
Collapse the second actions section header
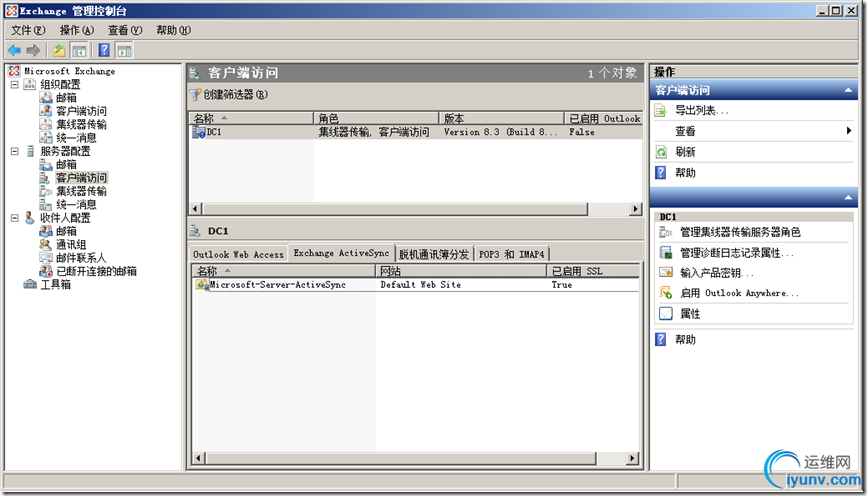tap(848, 197)
